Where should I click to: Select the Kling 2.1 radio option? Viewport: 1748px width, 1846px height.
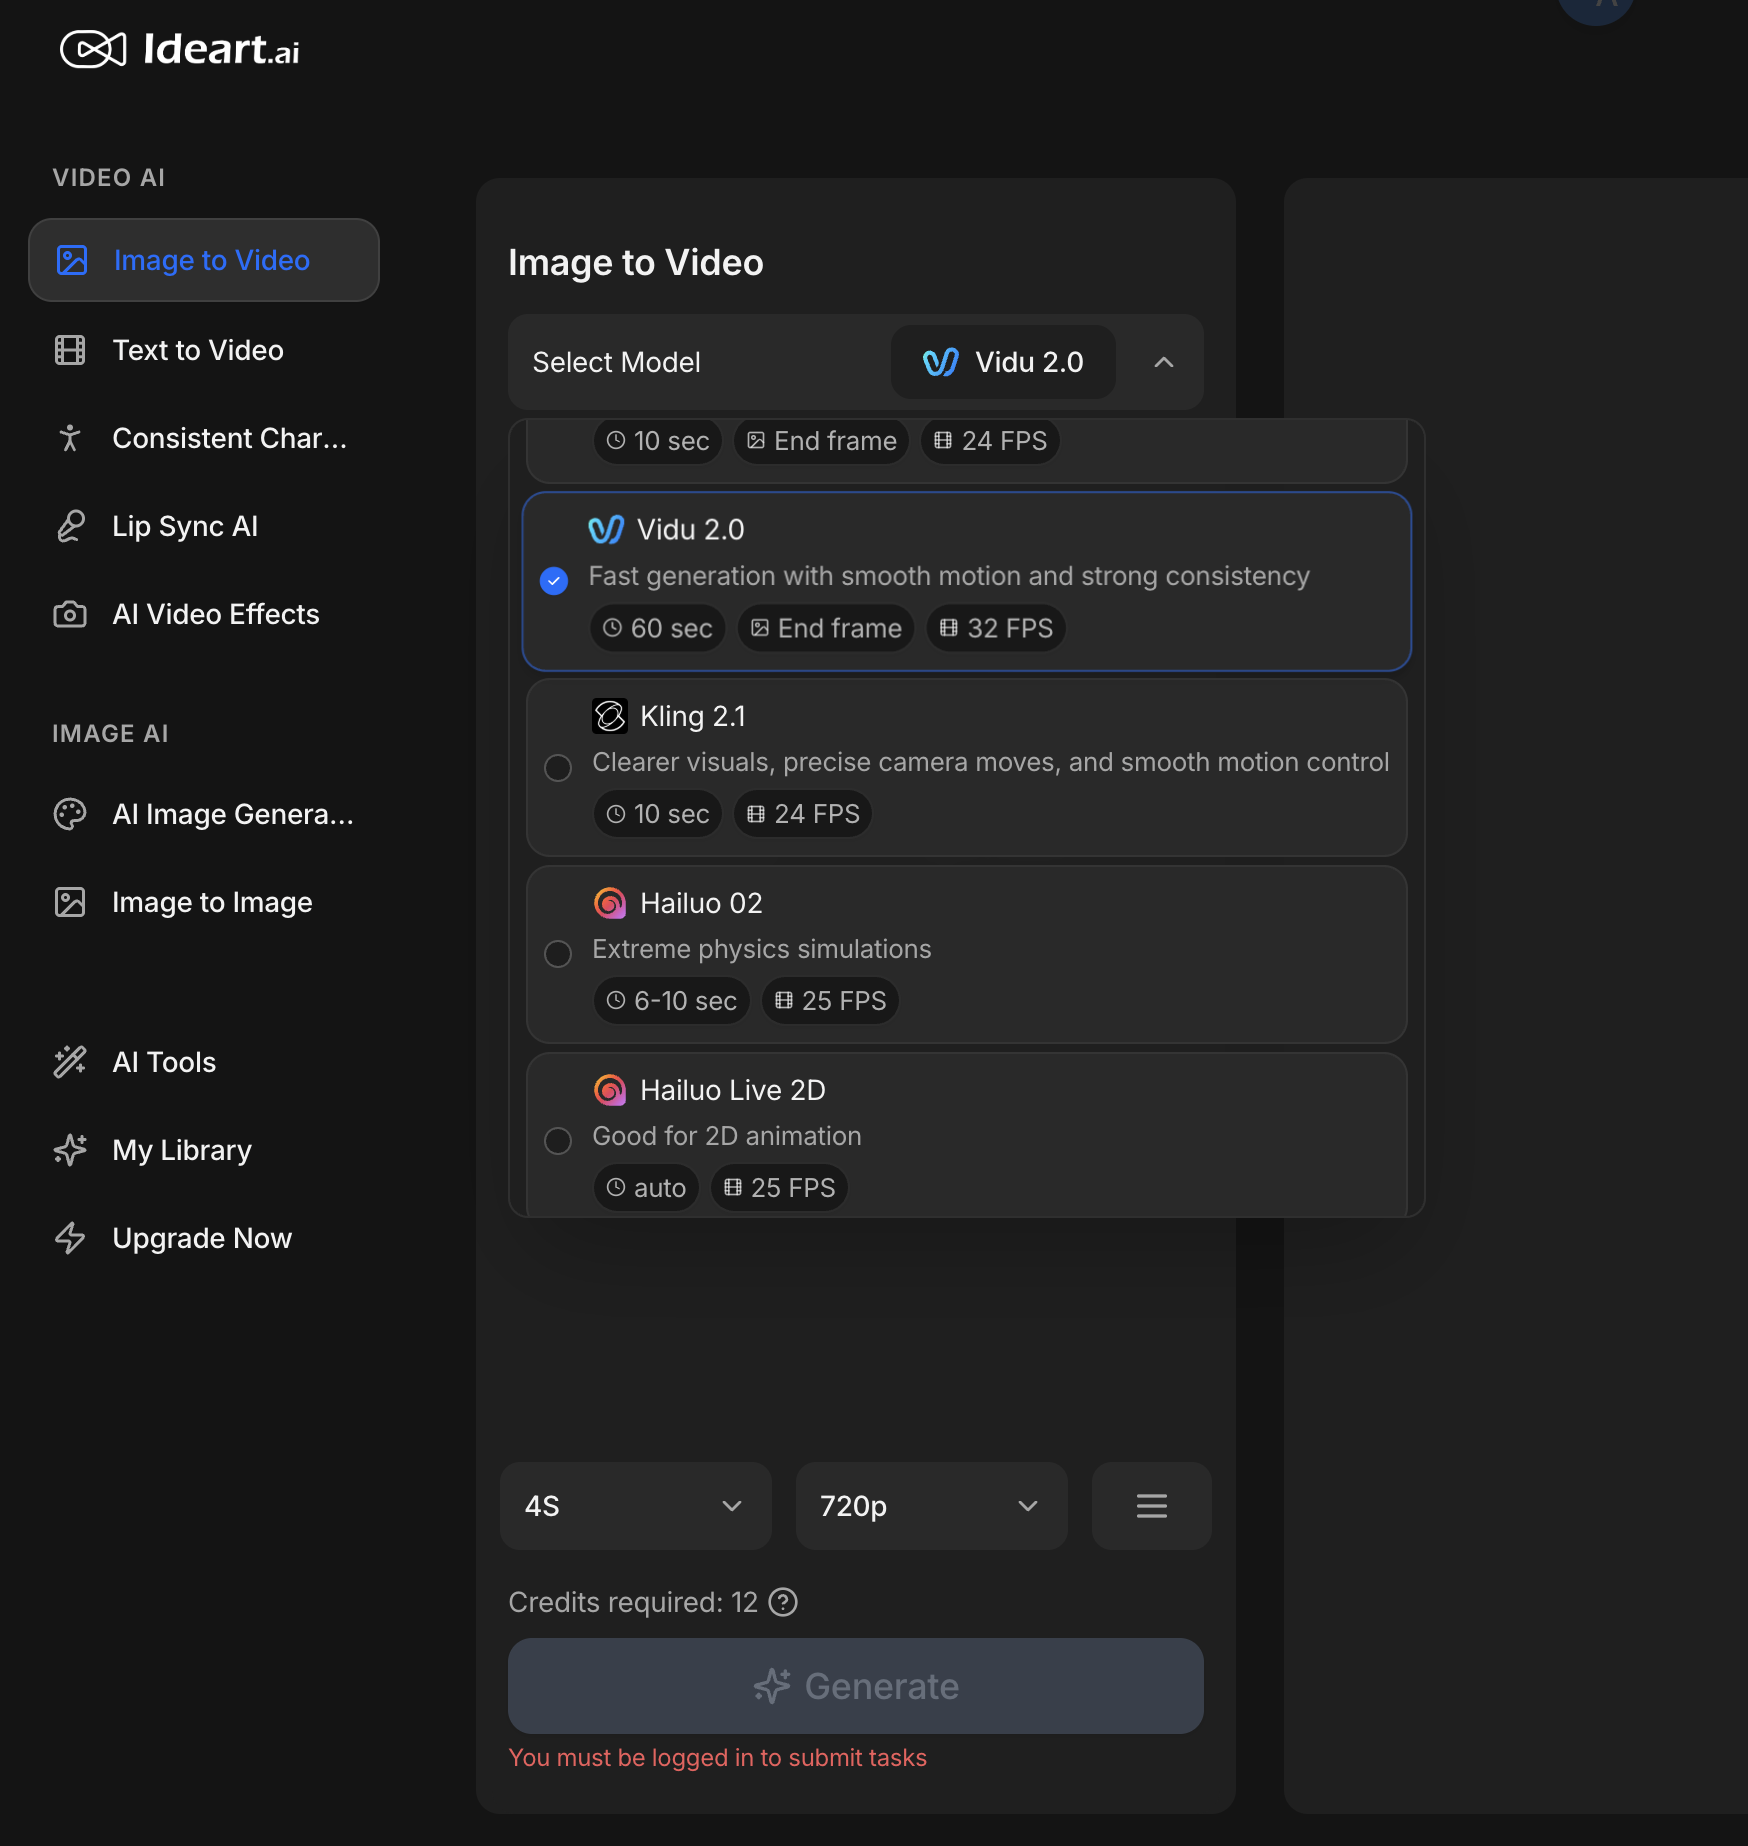click(x=558, y=768)
